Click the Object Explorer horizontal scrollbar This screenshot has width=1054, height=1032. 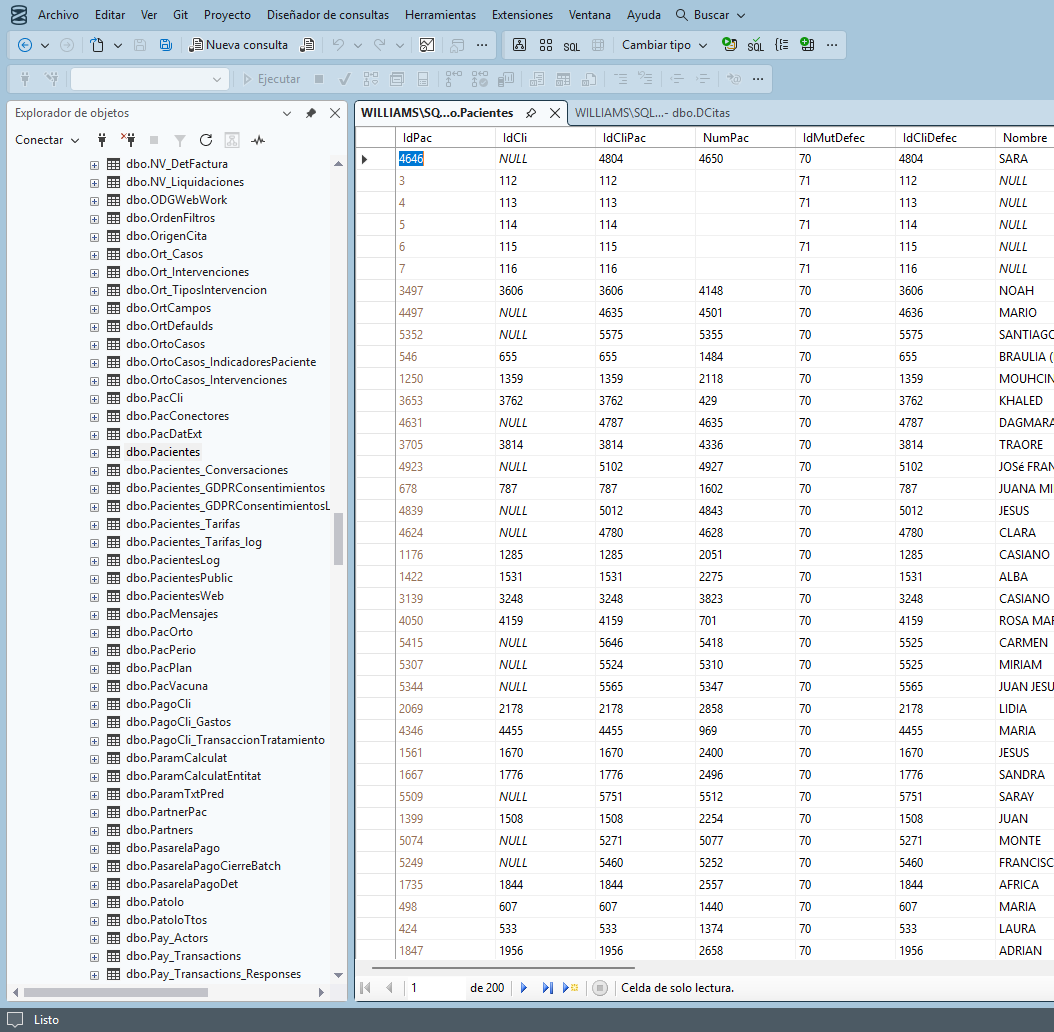point(116,992)
